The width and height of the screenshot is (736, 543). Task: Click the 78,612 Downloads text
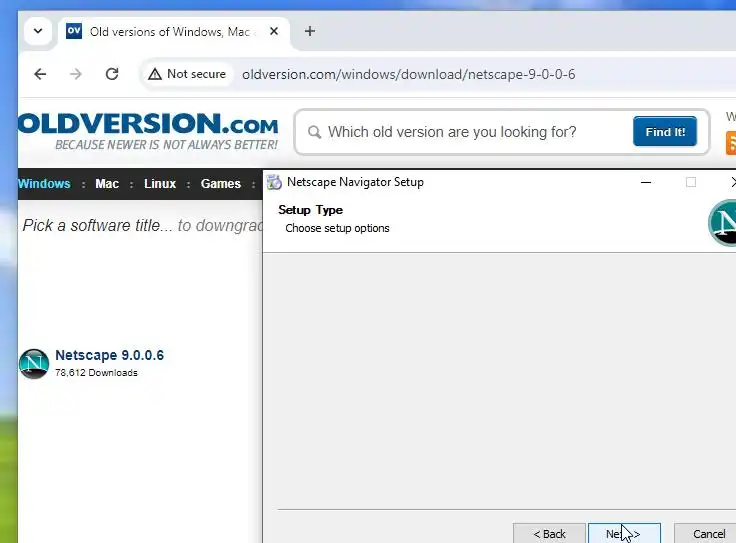tap(96, 373)
